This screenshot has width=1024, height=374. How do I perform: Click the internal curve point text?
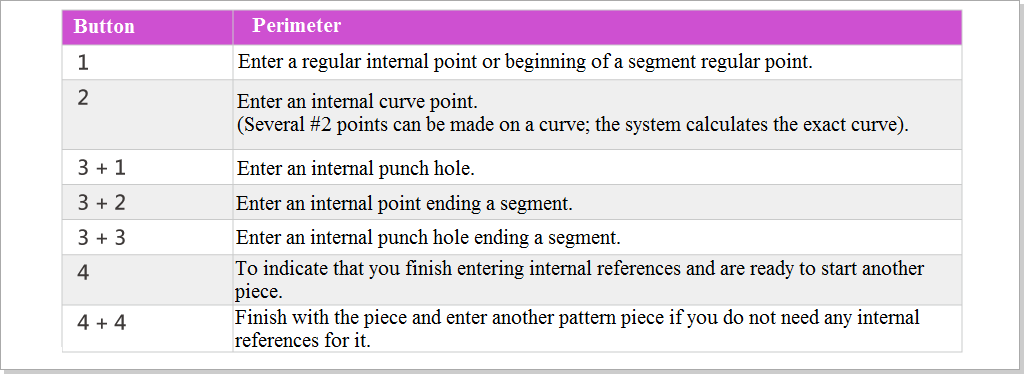(357, 102)
